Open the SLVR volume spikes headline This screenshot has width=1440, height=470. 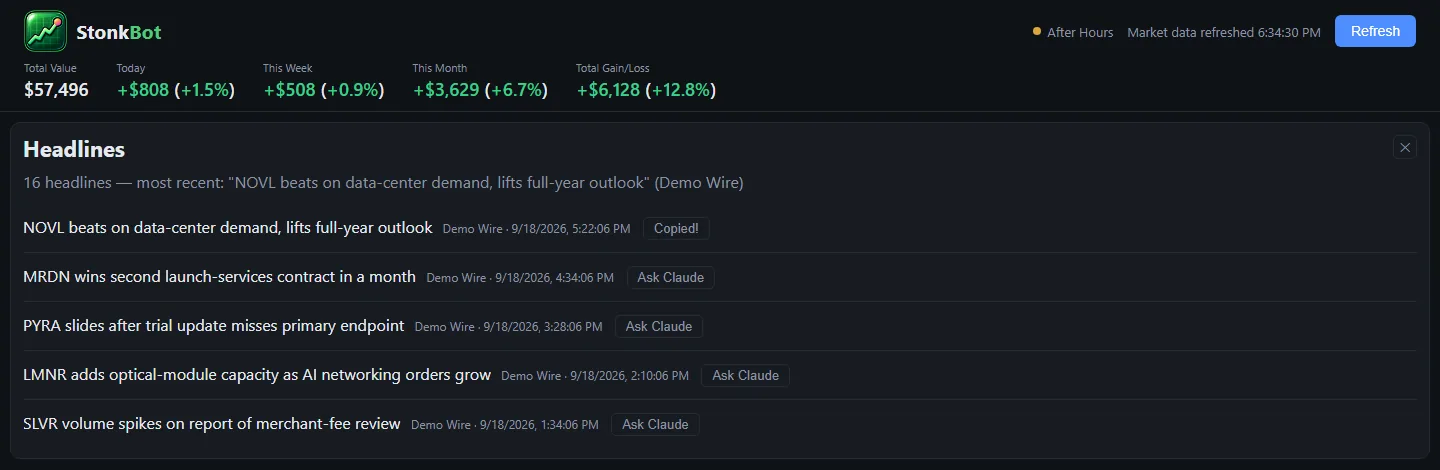coord(212,424)
